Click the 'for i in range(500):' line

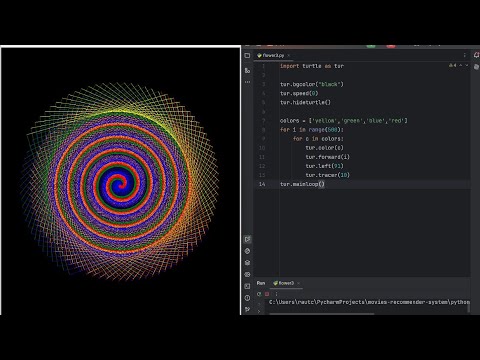tap(312, 130)
